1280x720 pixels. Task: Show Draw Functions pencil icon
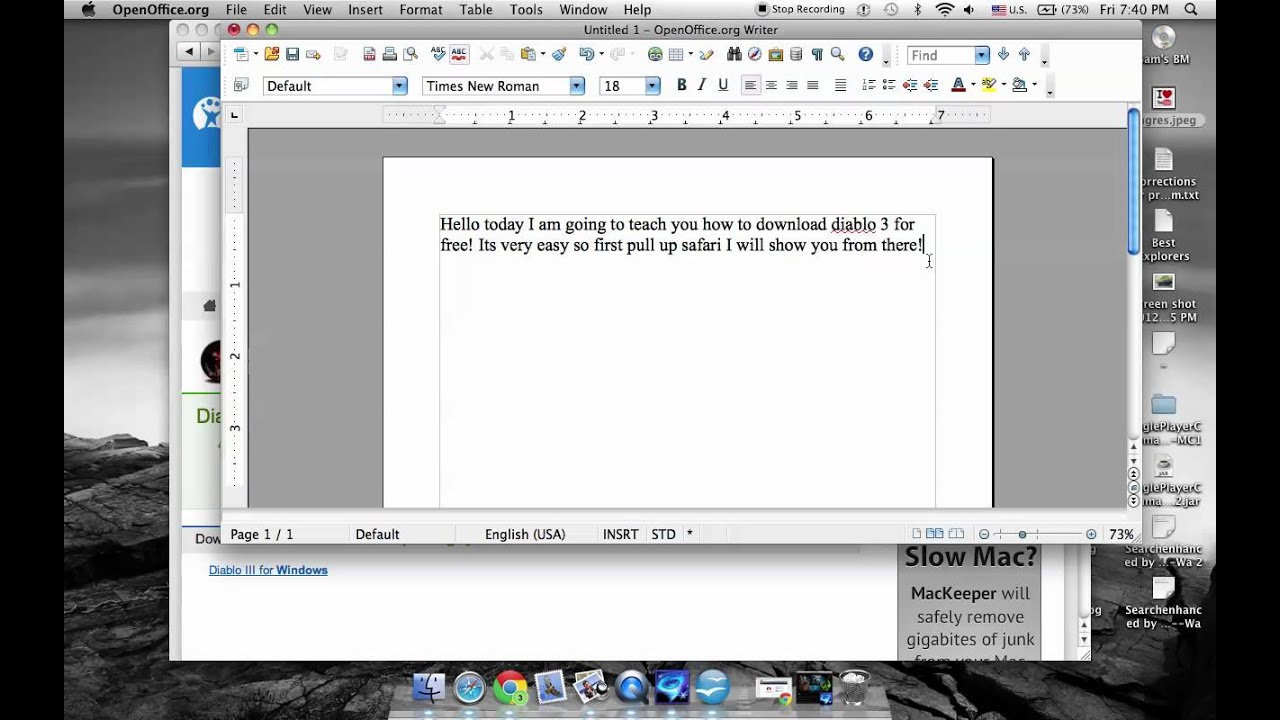click(706, 54)
